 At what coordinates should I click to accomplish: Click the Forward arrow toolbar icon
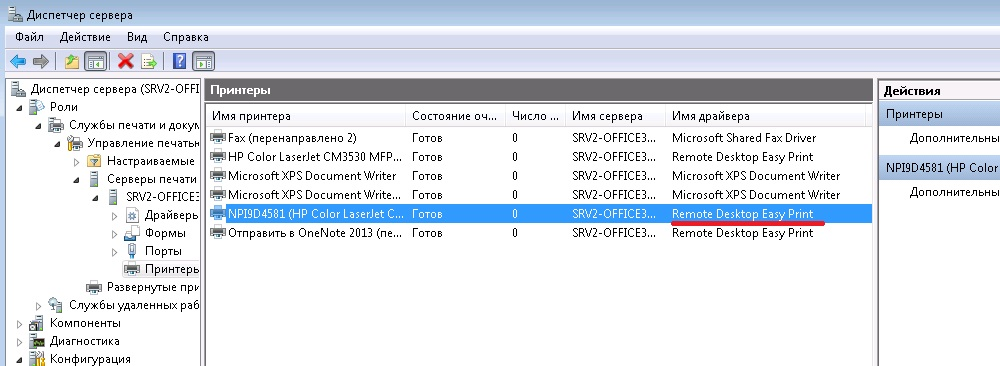point(41,61)
